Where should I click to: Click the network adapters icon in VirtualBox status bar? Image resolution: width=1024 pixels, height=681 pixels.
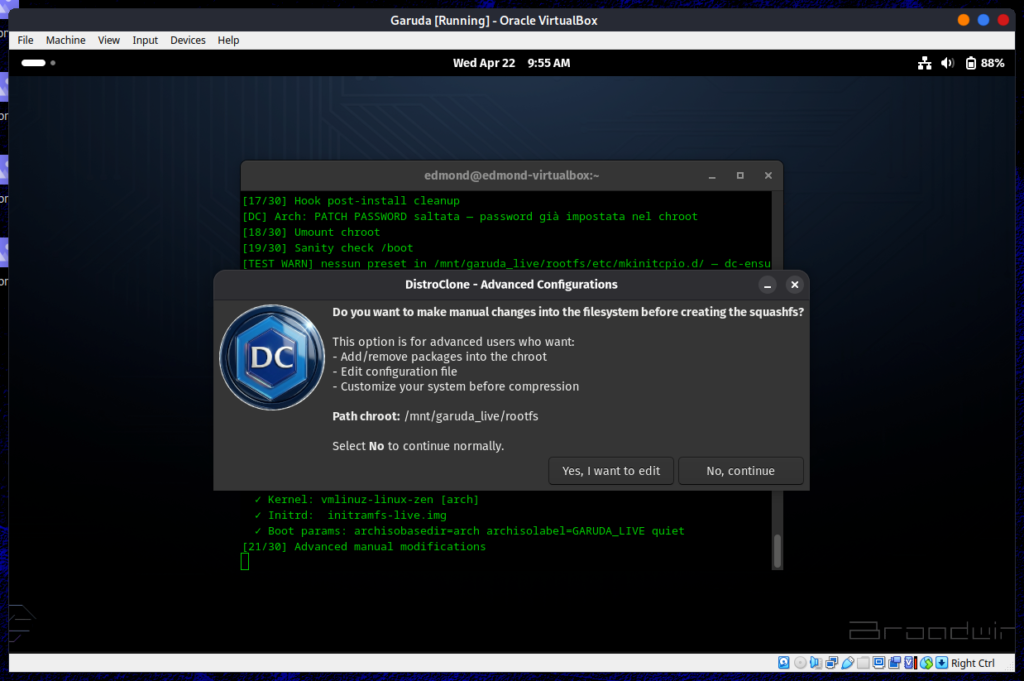pyautogui.click(x=832, y=662)
